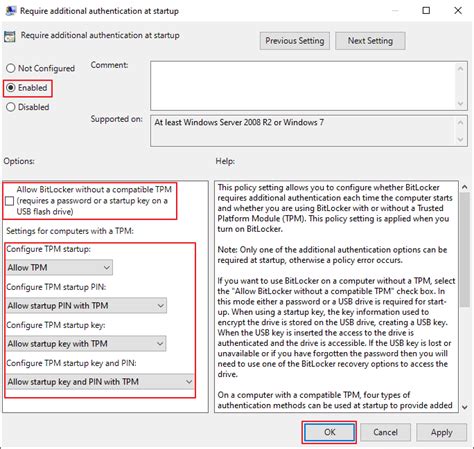This screenshot has width=474, height=449.
Task: Open the startup key and PIN dropdown
Action: [x=100, y=382]
